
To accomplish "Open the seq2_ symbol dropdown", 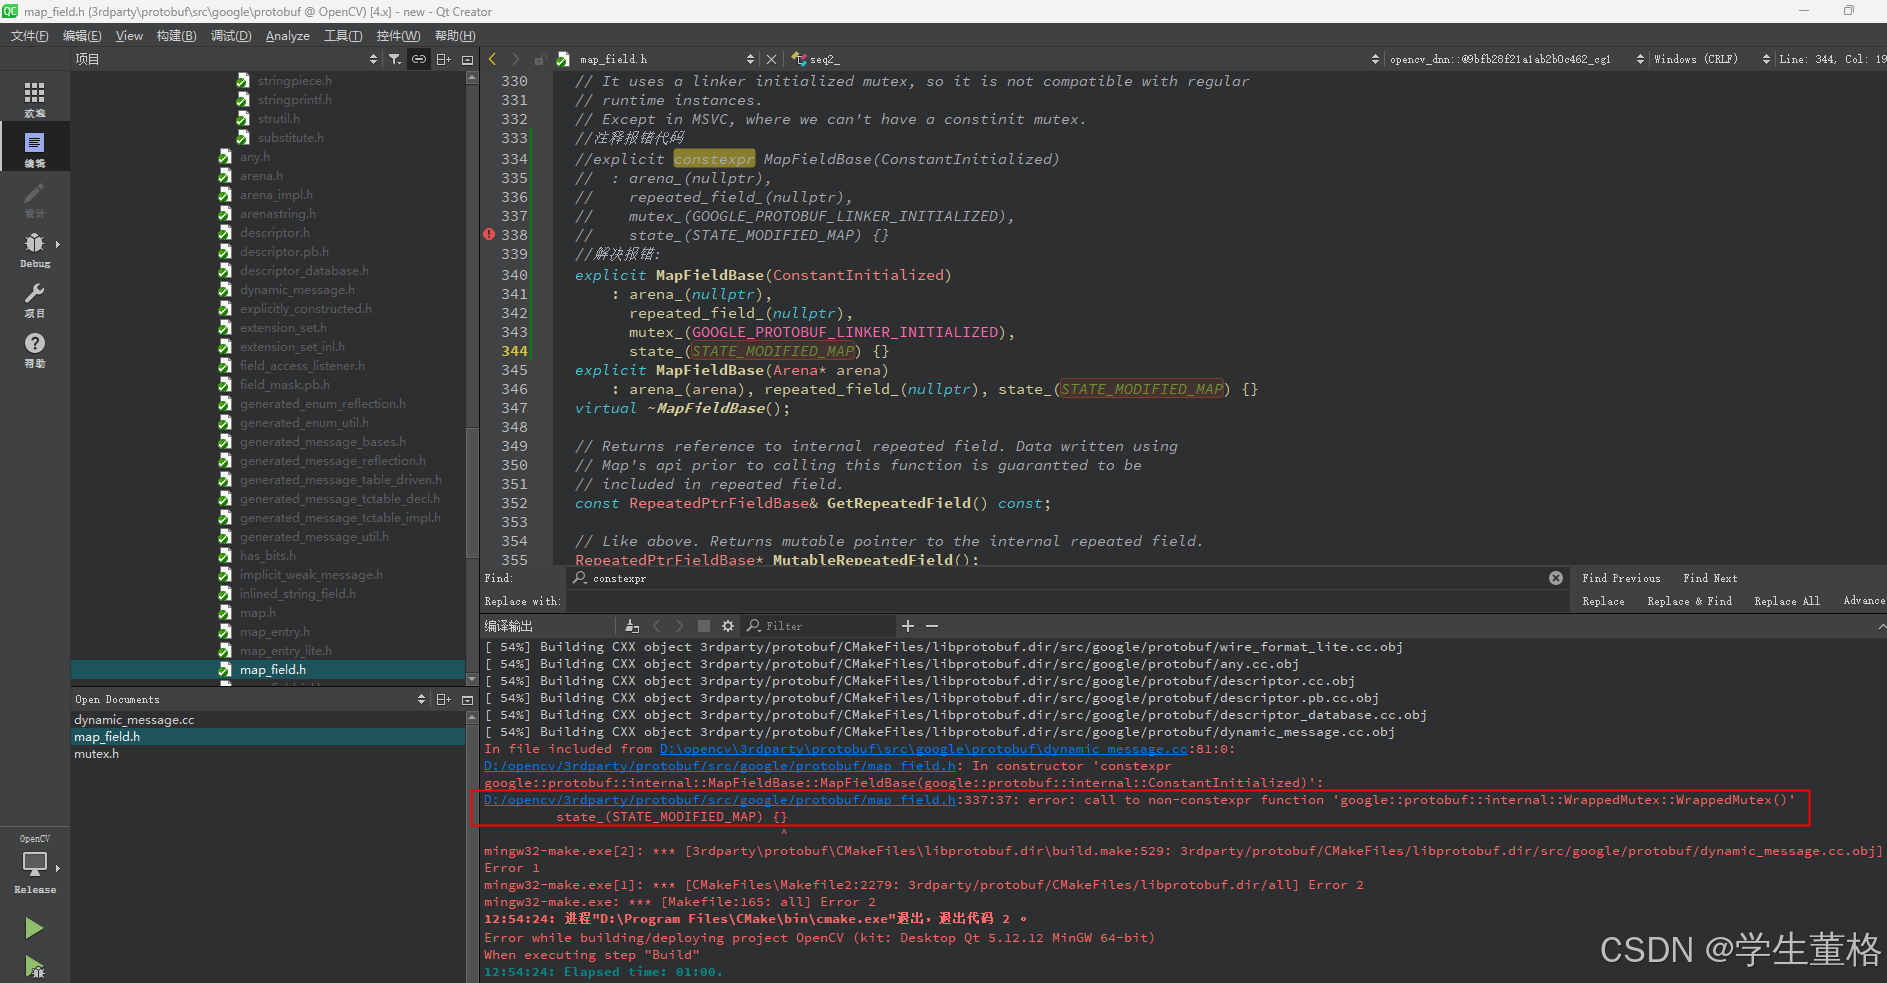I will 1084,59.
